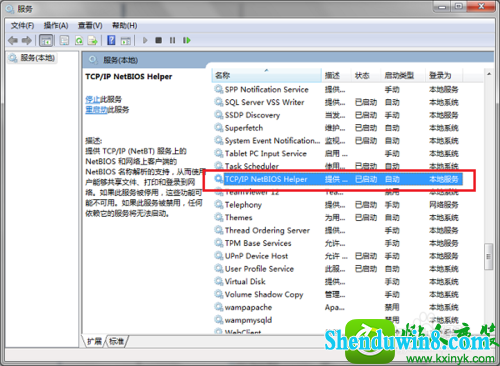The width and height of the screenshot is (500, 366).
Task: Switch to the 扩展 tab
Action: point(94,341)
